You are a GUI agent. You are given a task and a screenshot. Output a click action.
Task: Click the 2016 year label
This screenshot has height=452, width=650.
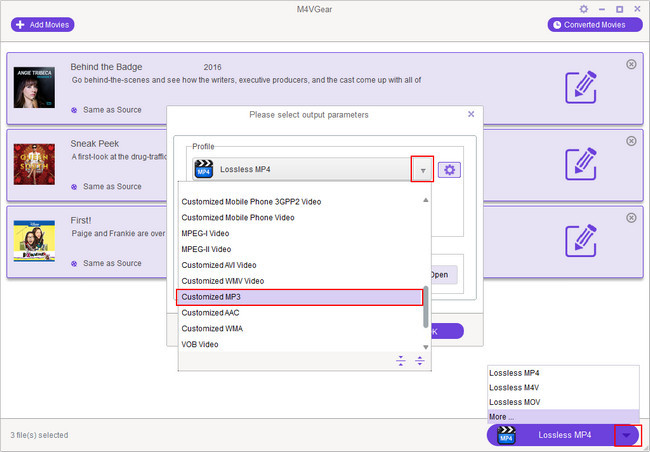coord(212,67)
